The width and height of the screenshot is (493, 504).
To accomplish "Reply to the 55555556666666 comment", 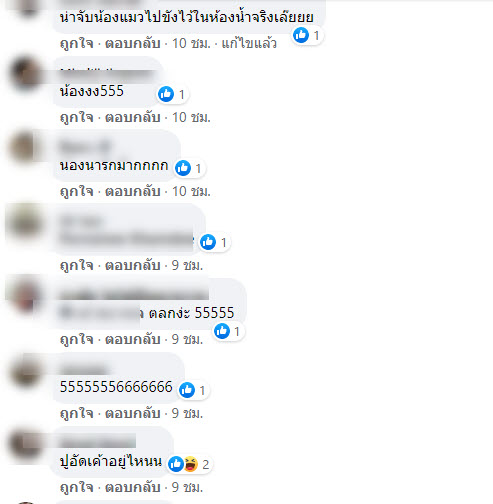I will pos(133,413).
